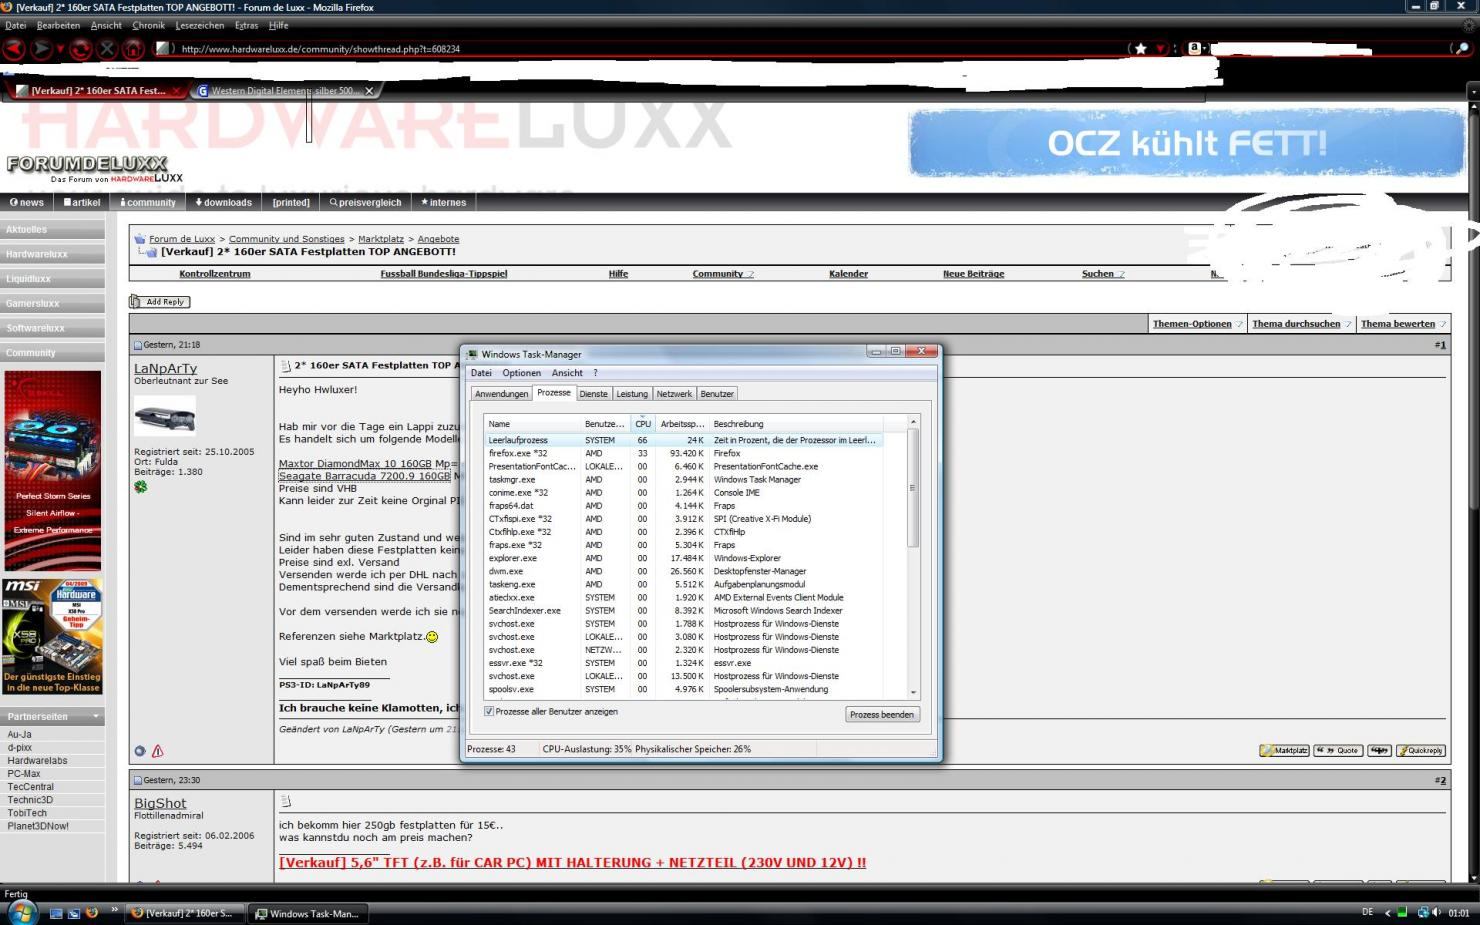Open the Neue Beiträge link
The image size is (1480, 925).
pyautogui.click(x=973, y=274)
